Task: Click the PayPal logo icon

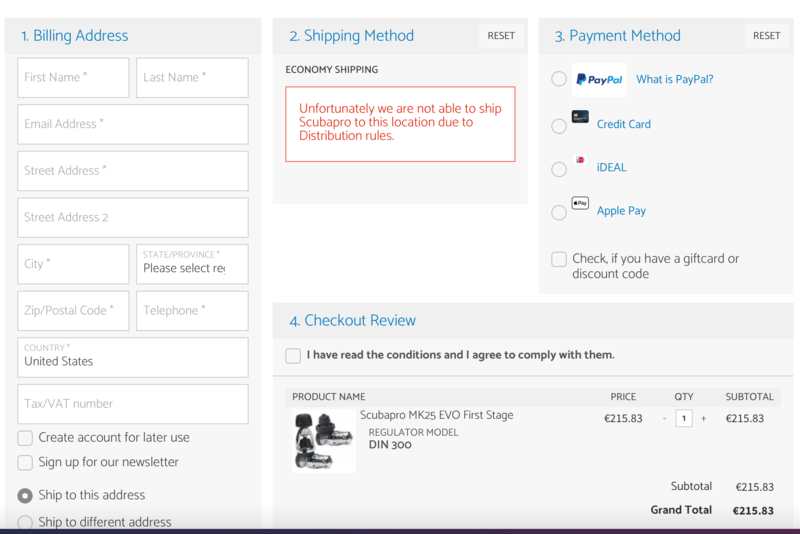Action: coord(599,80)
